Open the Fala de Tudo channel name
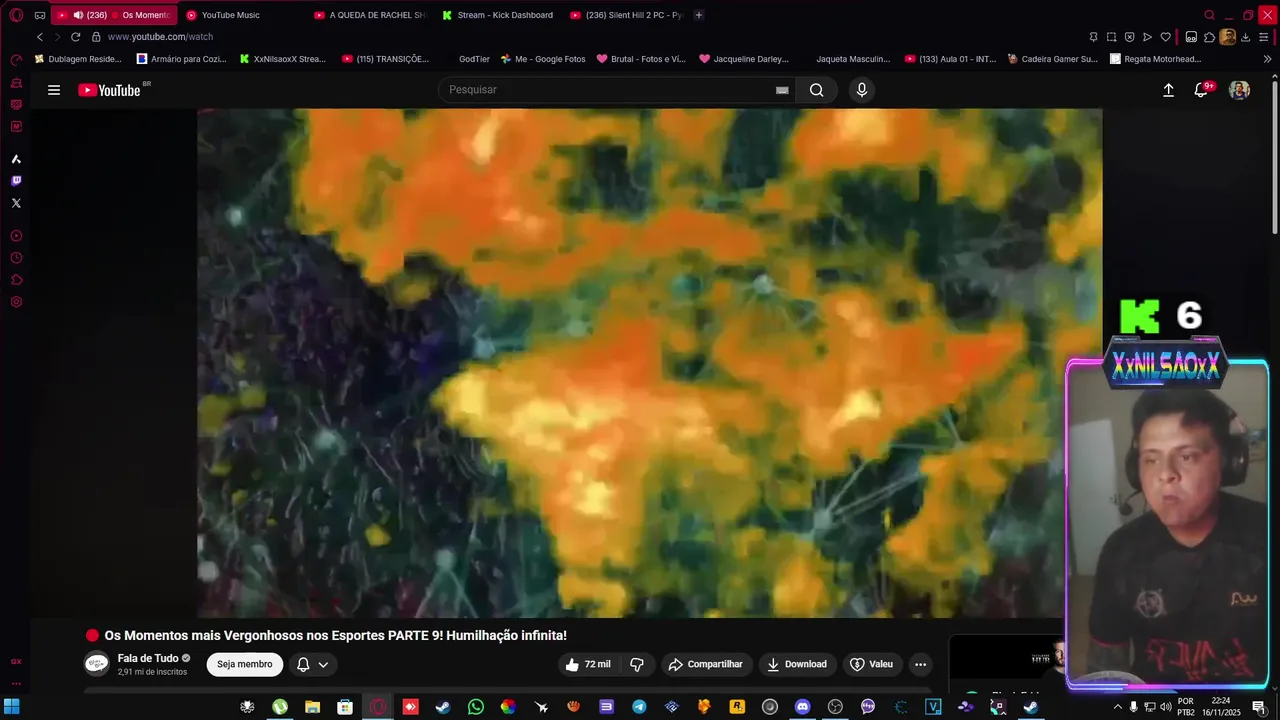 click(148, 658)
